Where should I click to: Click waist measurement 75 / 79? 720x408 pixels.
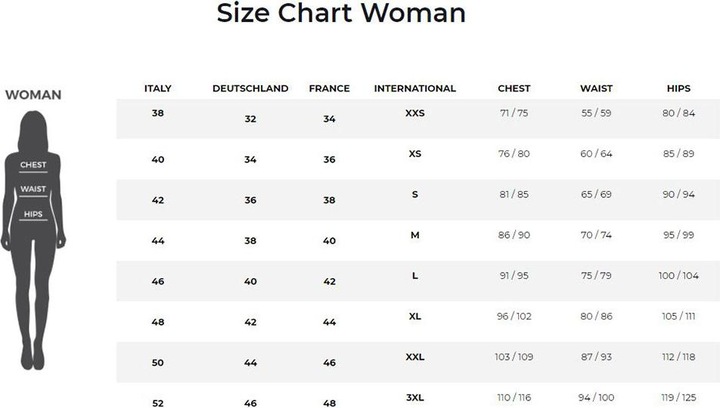[596, 275]
